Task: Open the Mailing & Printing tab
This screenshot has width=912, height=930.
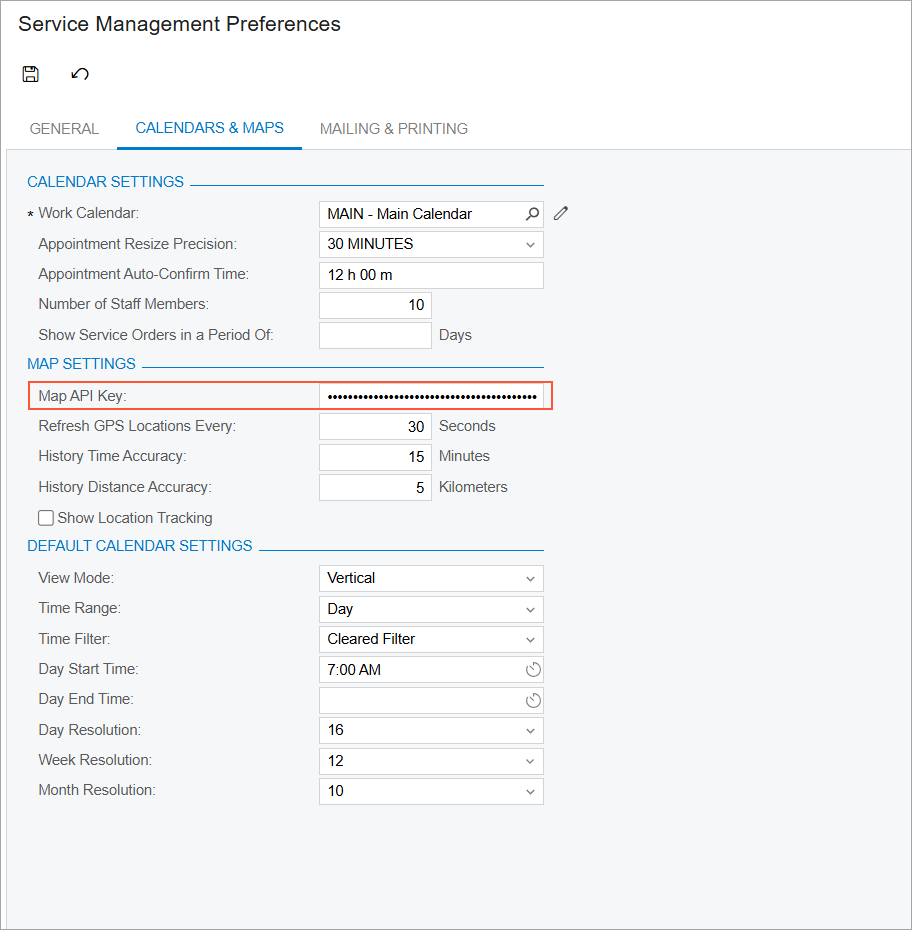Action: click(393, 129)
